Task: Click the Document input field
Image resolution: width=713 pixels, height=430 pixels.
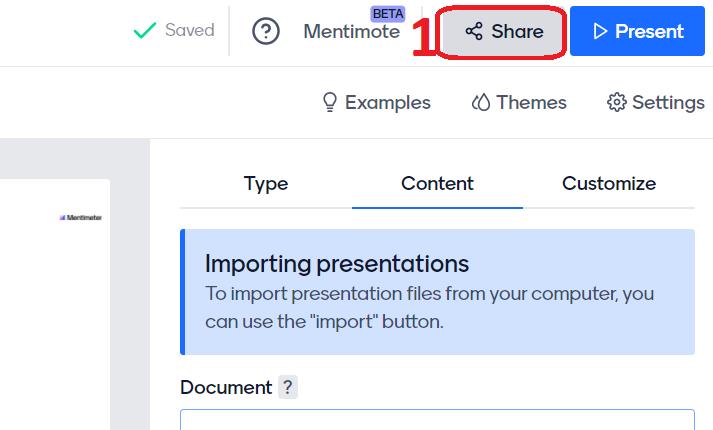Action: (437, 420)
